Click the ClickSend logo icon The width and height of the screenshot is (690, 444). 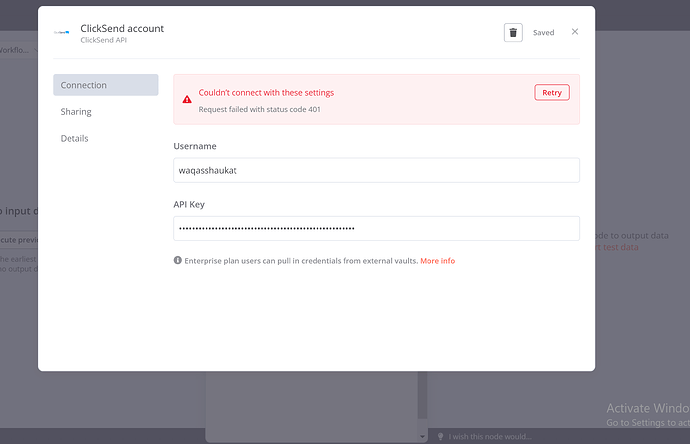(62, 32)
